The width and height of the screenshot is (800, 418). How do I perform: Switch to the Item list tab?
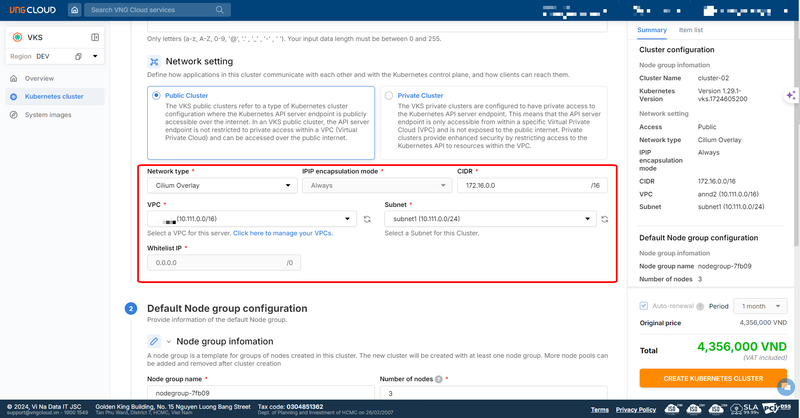tap(690, 30)
